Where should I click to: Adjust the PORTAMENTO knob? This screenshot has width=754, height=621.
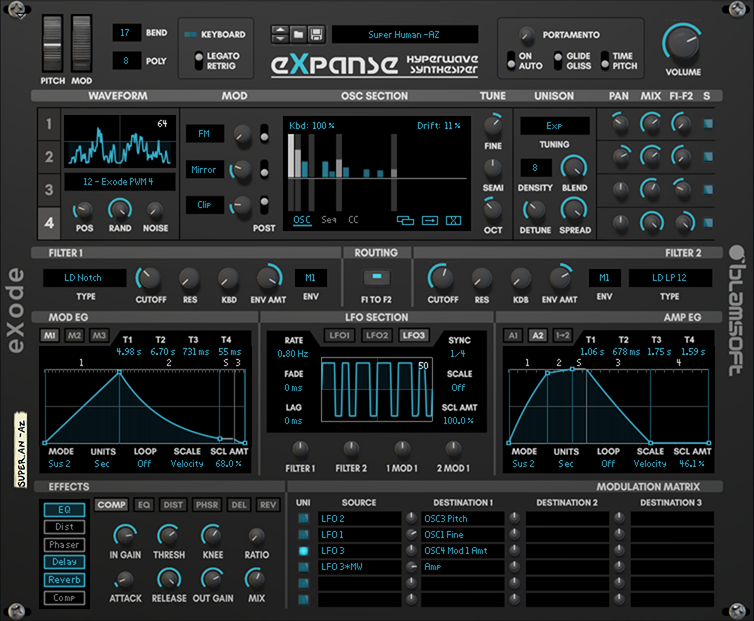coord(527,35)
